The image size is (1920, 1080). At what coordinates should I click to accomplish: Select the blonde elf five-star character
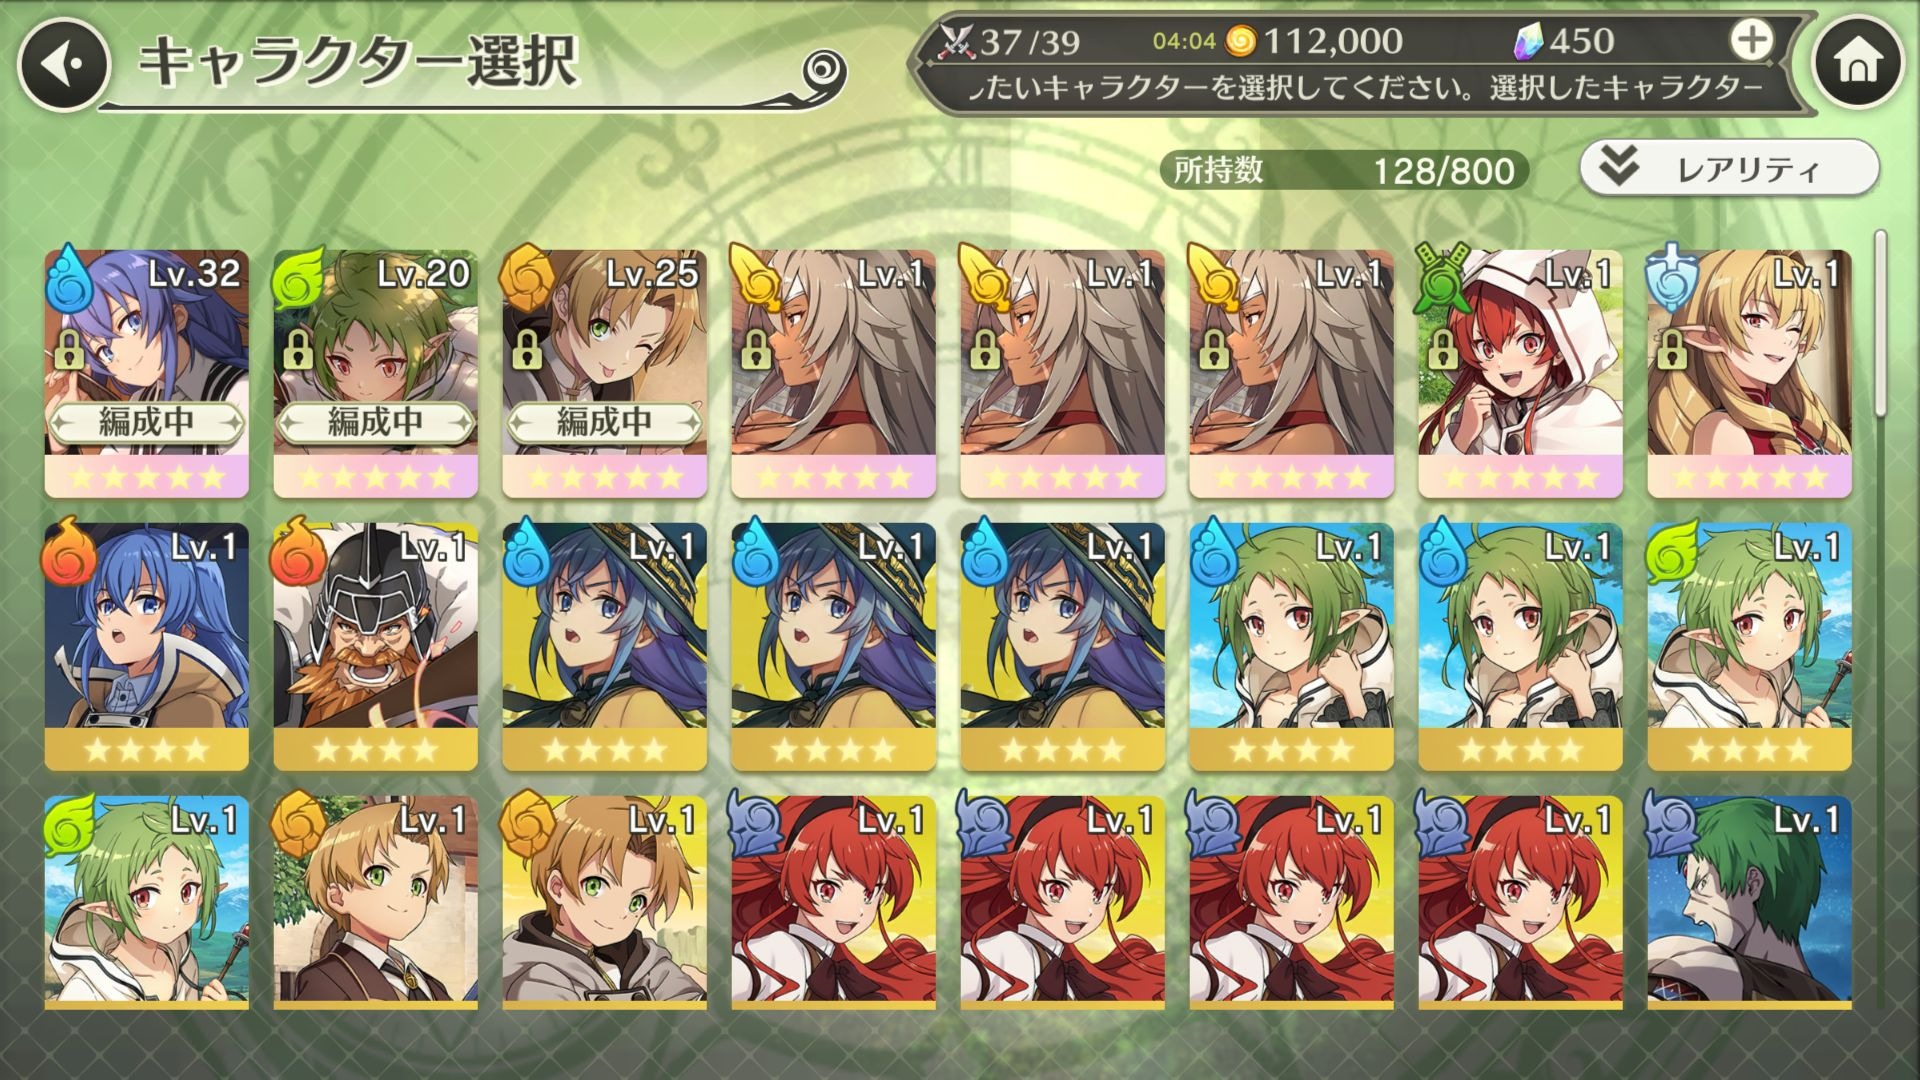click(1750, 373)
